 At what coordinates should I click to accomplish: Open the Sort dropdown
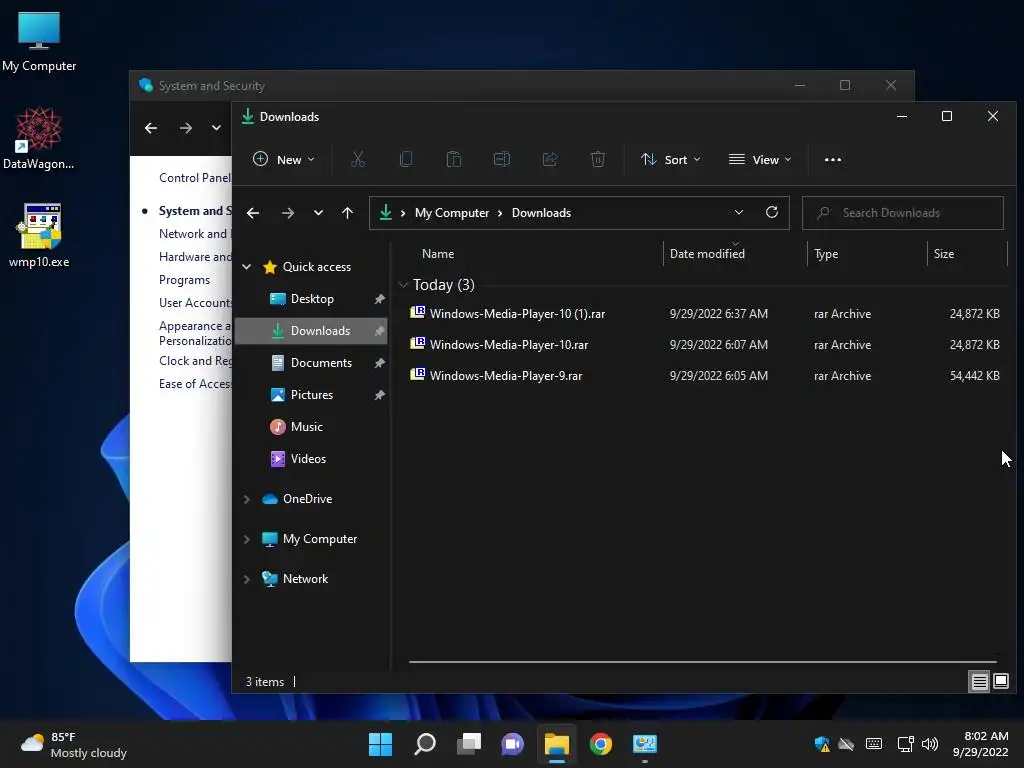pyautogui.click(x=671, y=159)
